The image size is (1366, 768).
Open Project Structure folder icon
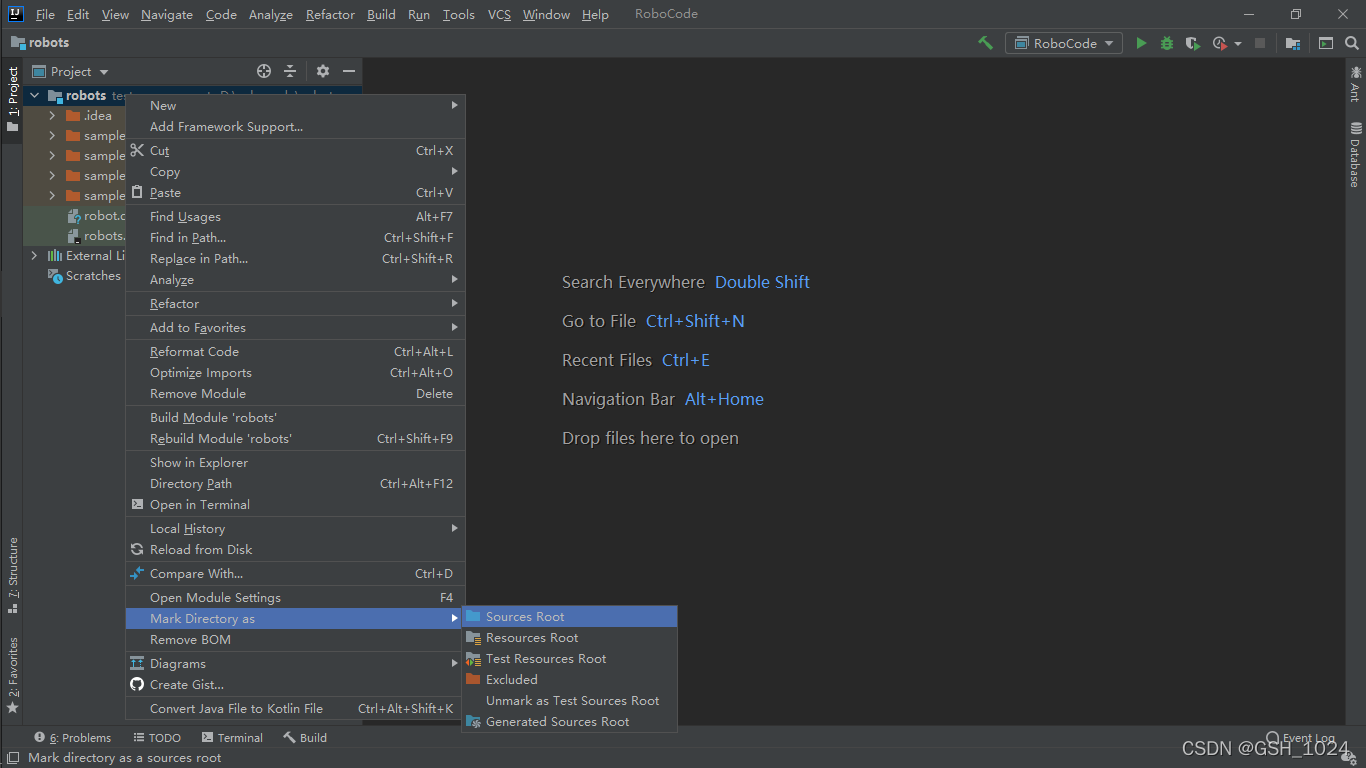[x=1293, y=43]
